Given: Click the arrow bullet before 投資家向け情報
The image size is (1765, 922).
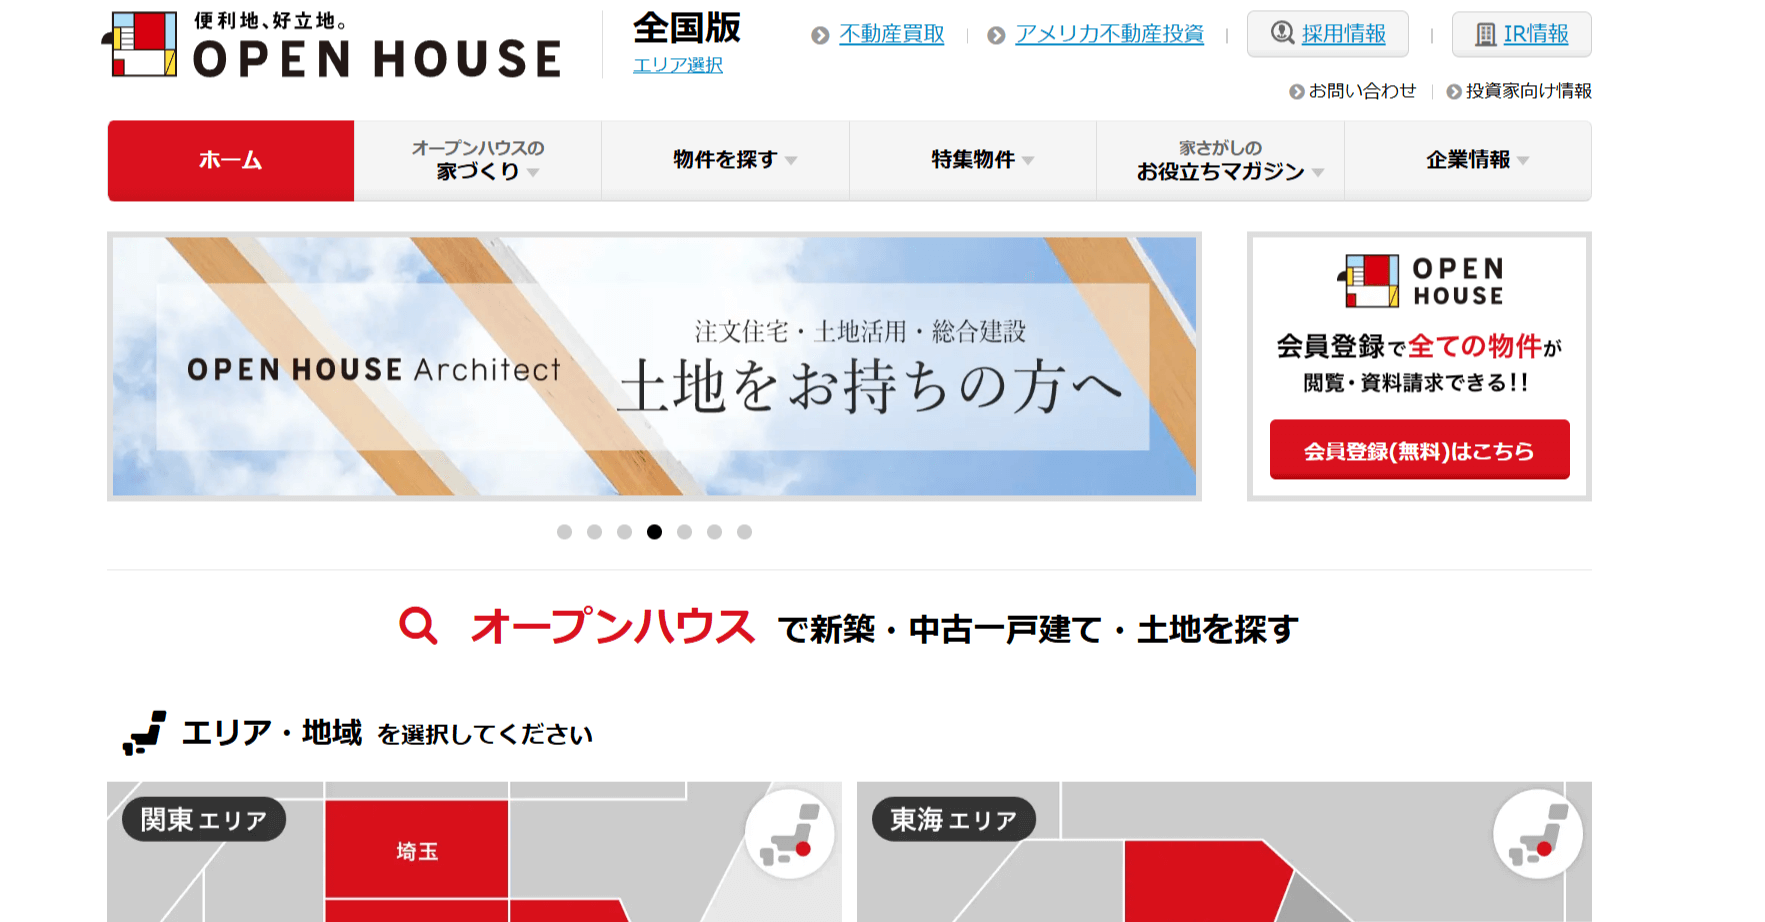Looking at the screenshot, I should [x=1454, y=91].
